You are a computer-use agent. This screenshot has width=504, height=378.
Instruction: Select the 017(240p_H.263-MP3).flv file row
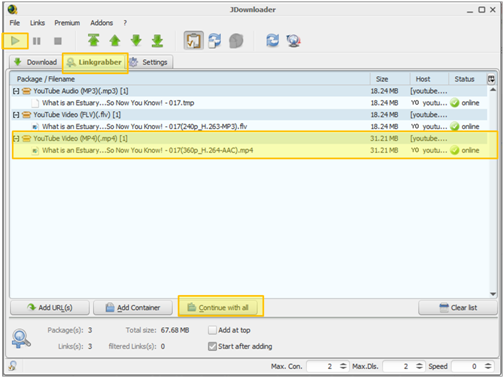(250, 127)
